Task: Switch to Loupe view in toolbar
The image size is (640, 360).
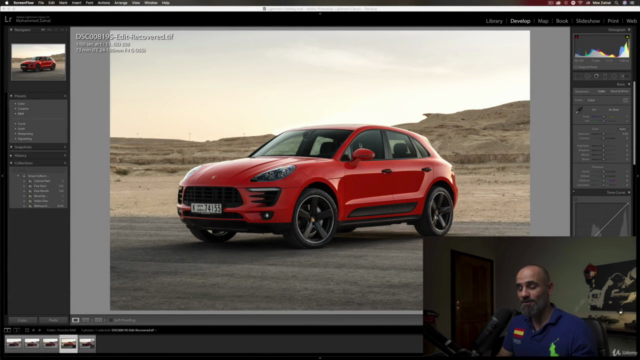Action: tap(76, 320)
